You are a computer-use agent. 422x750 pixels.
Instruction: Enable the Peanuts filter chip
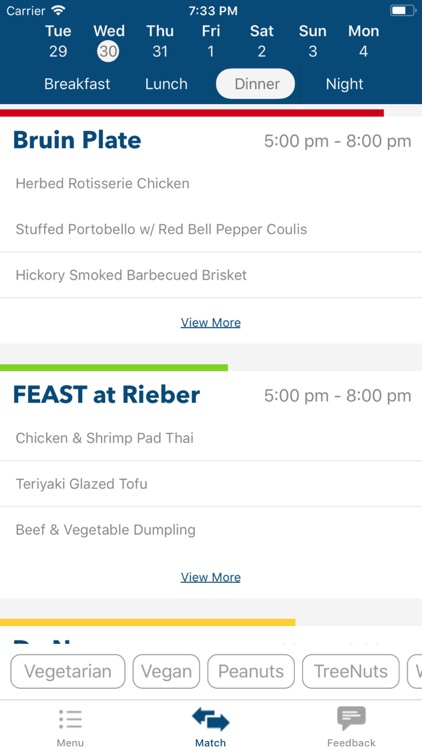click(251, 672)
